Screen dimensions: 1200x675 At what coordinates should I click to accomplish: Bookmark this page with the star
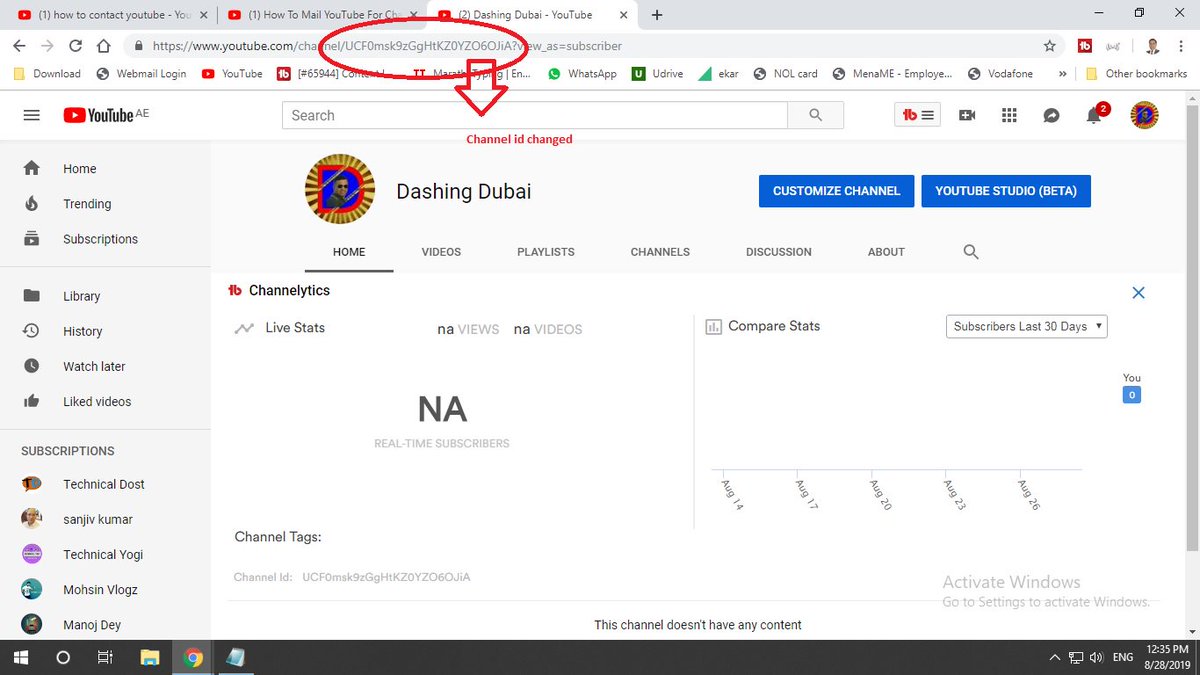pyautogui.click(x=1049, y=46)
